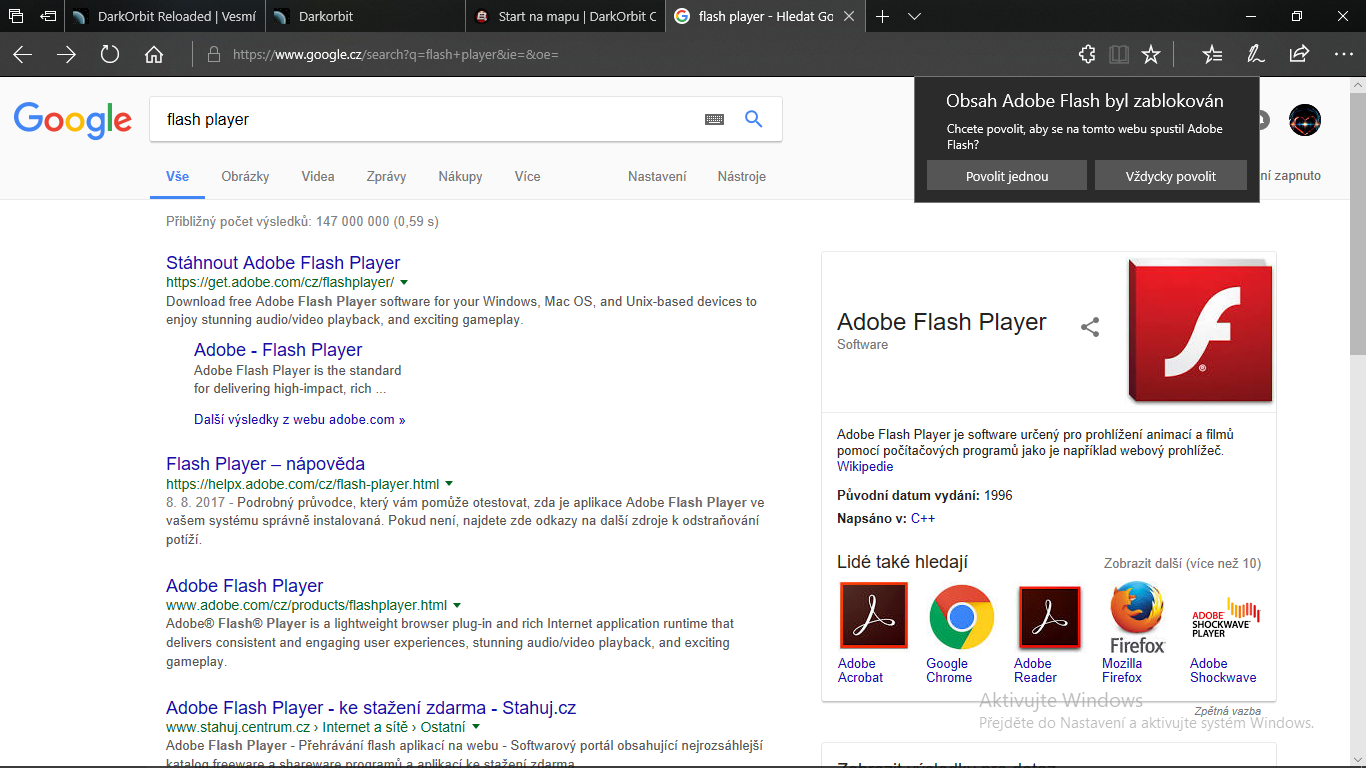
Task: Click the Povolit jednou button
Action: point(1007,176)
